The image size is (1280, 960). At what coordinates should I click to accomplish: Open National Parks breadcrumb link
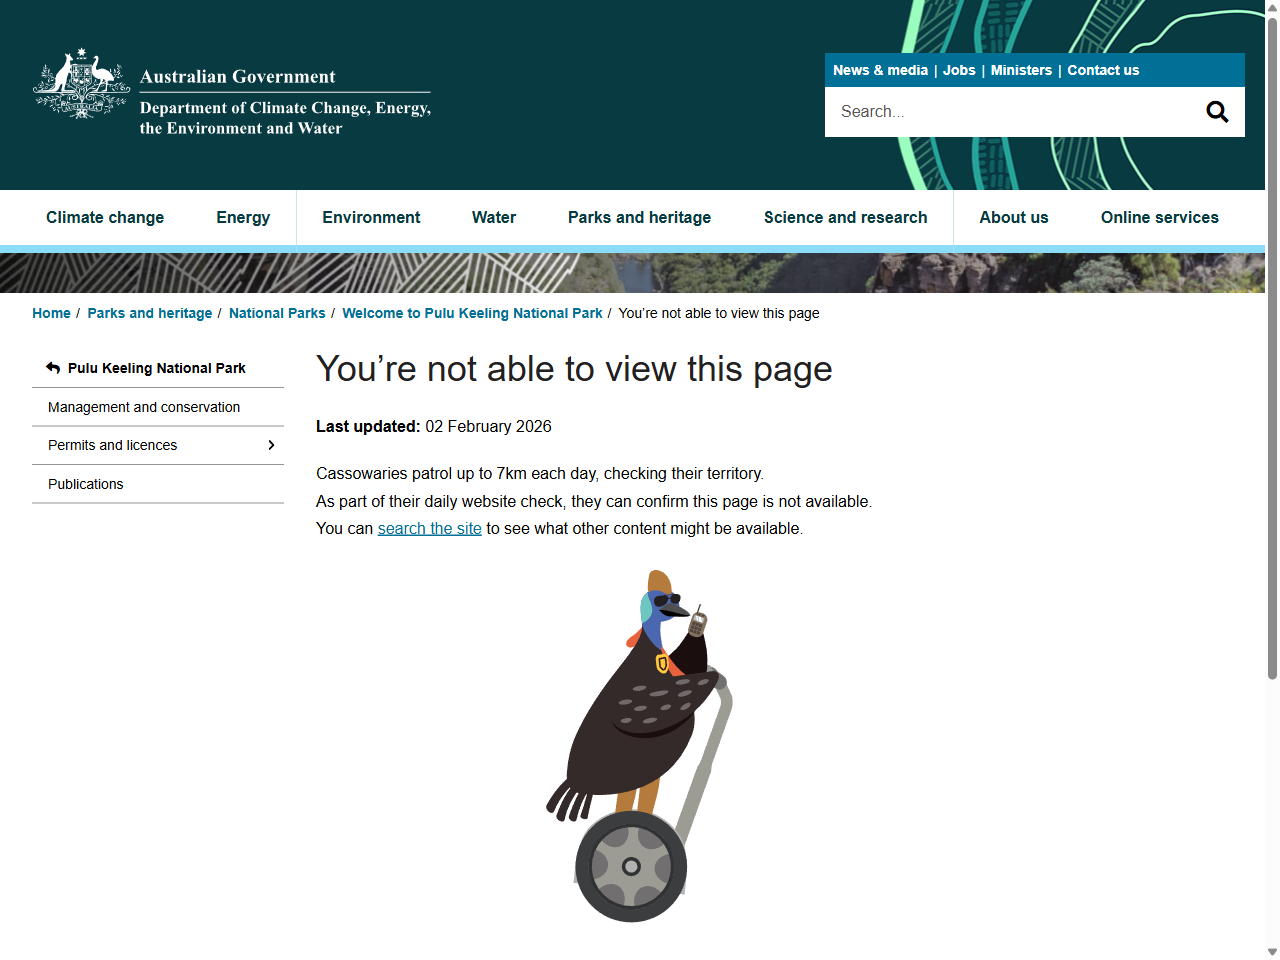pos(277,313)
